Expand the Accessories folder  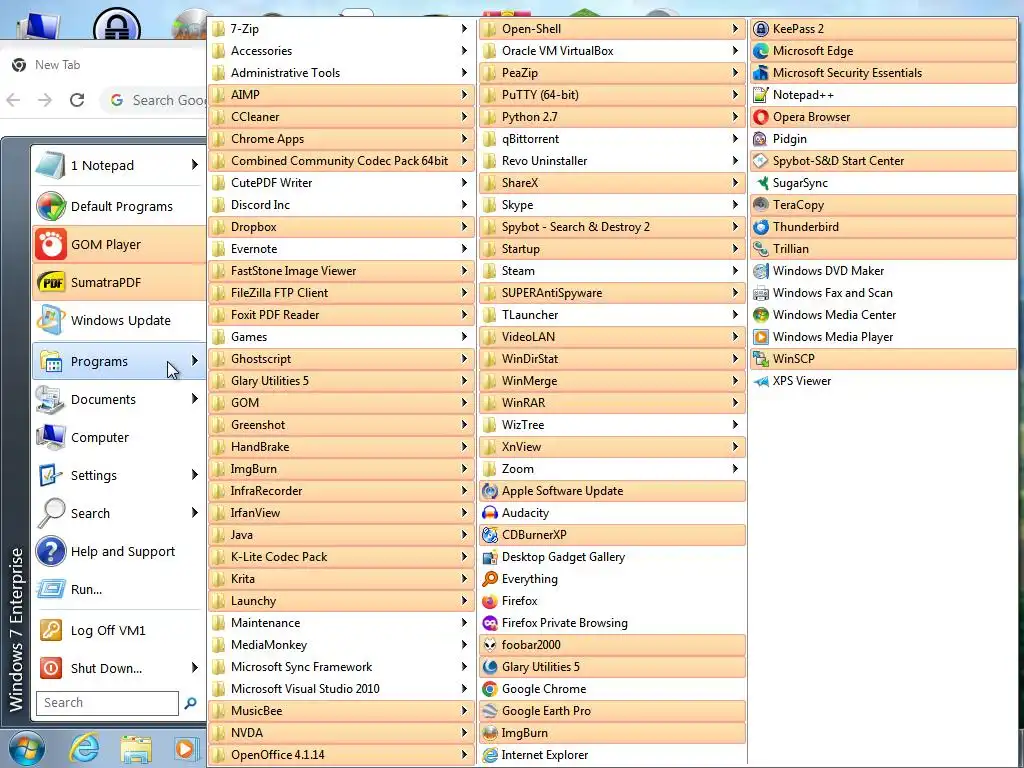pyautogui.click(x=342, y=51)
